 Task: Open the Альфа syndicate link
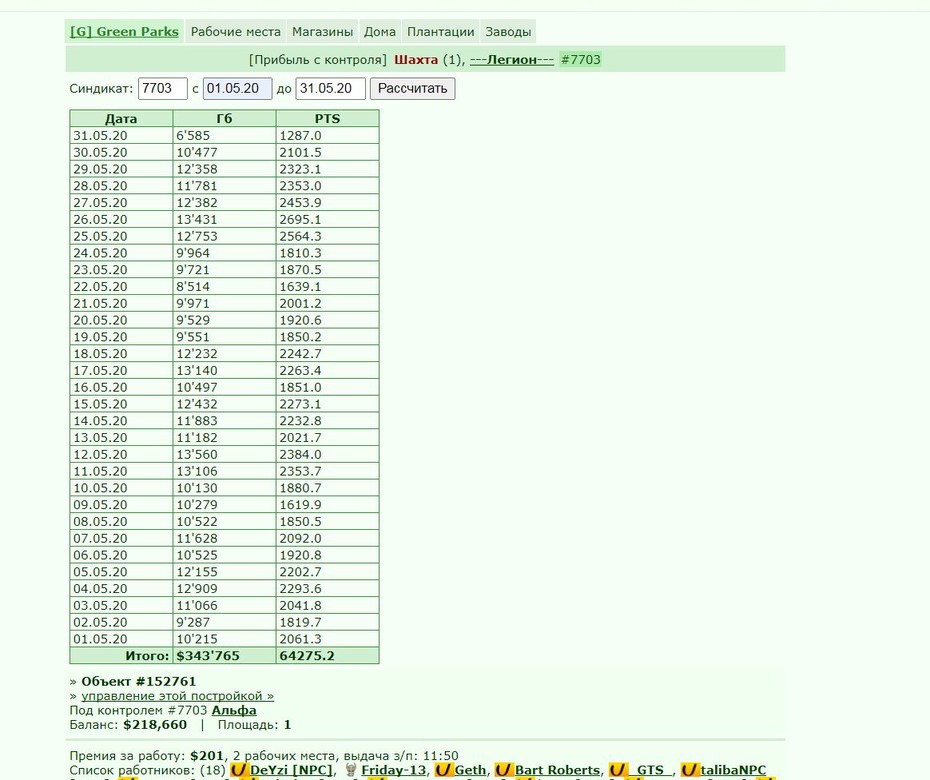click(x=234, y=710)
